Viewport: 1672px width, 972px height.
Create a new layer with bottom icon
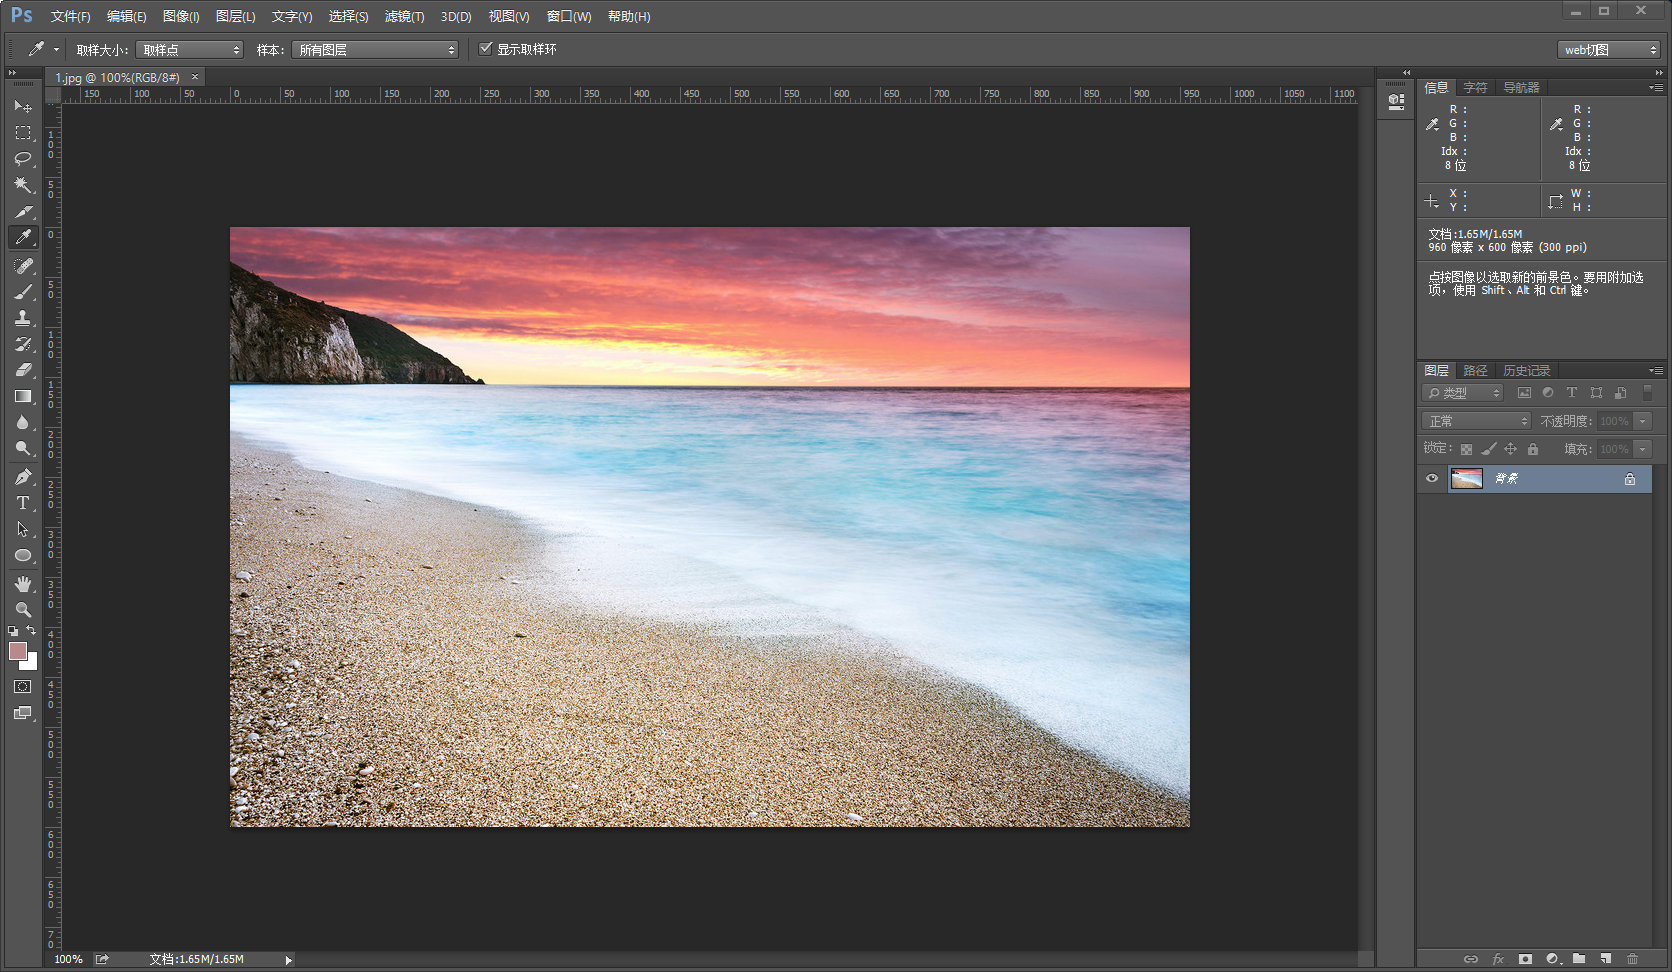click(1605, 959)
